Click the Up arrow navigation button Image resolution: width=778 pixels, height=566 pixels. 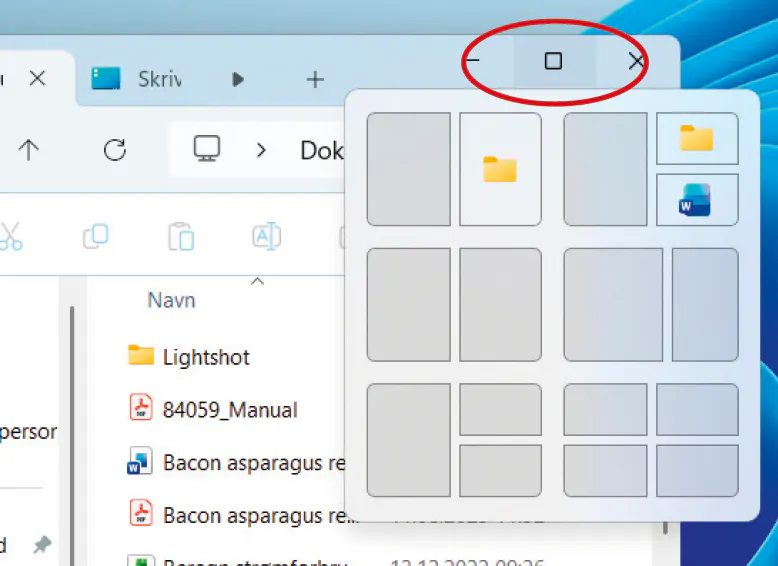coord(28,150)
